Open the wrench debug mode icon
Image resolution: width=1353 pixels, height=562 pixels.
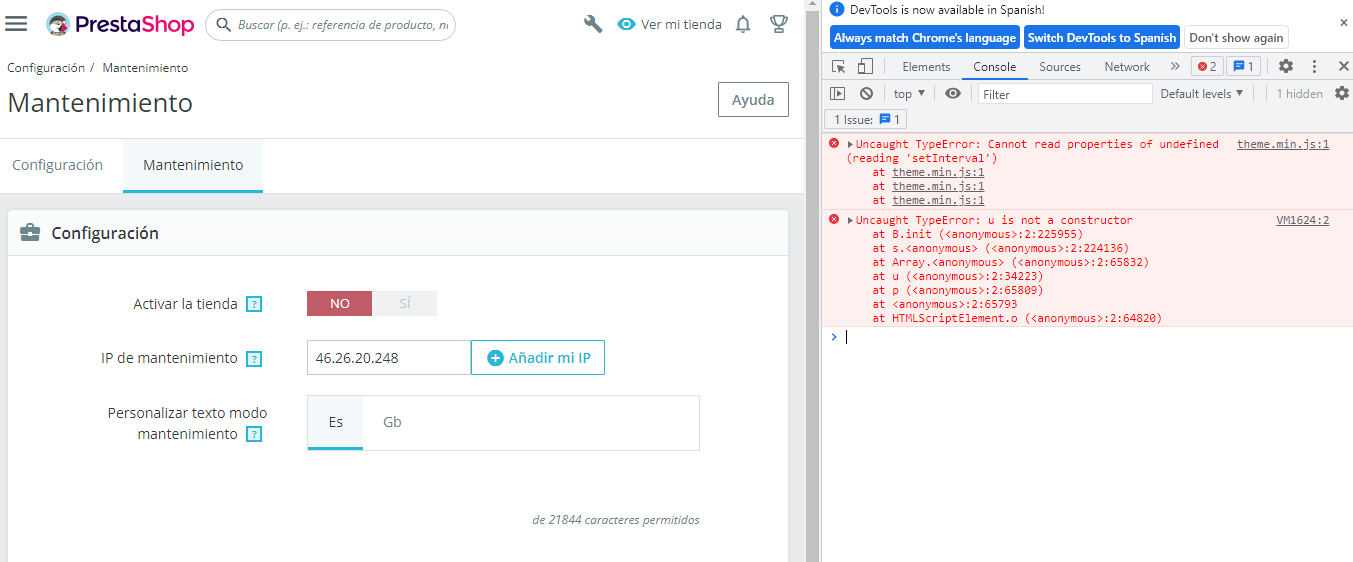point(593,24)
